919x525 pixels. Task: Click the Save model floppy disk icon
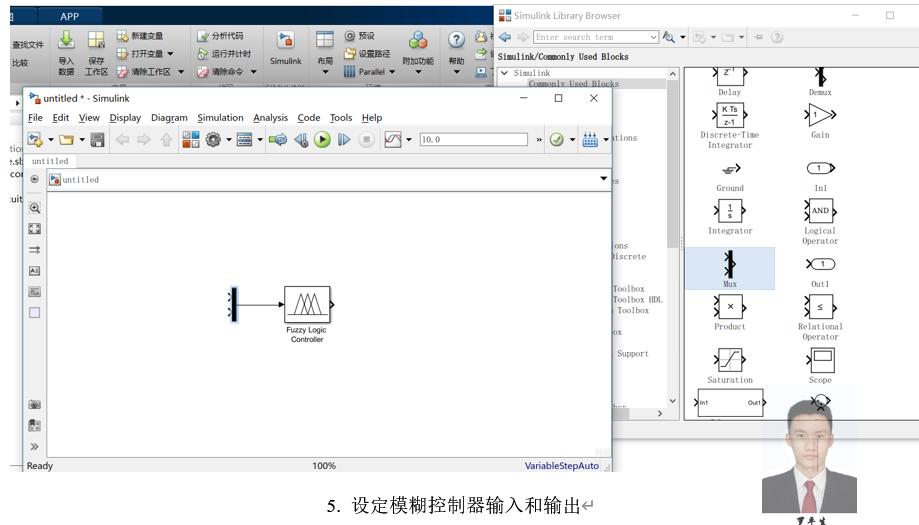[x=97, y=139]
